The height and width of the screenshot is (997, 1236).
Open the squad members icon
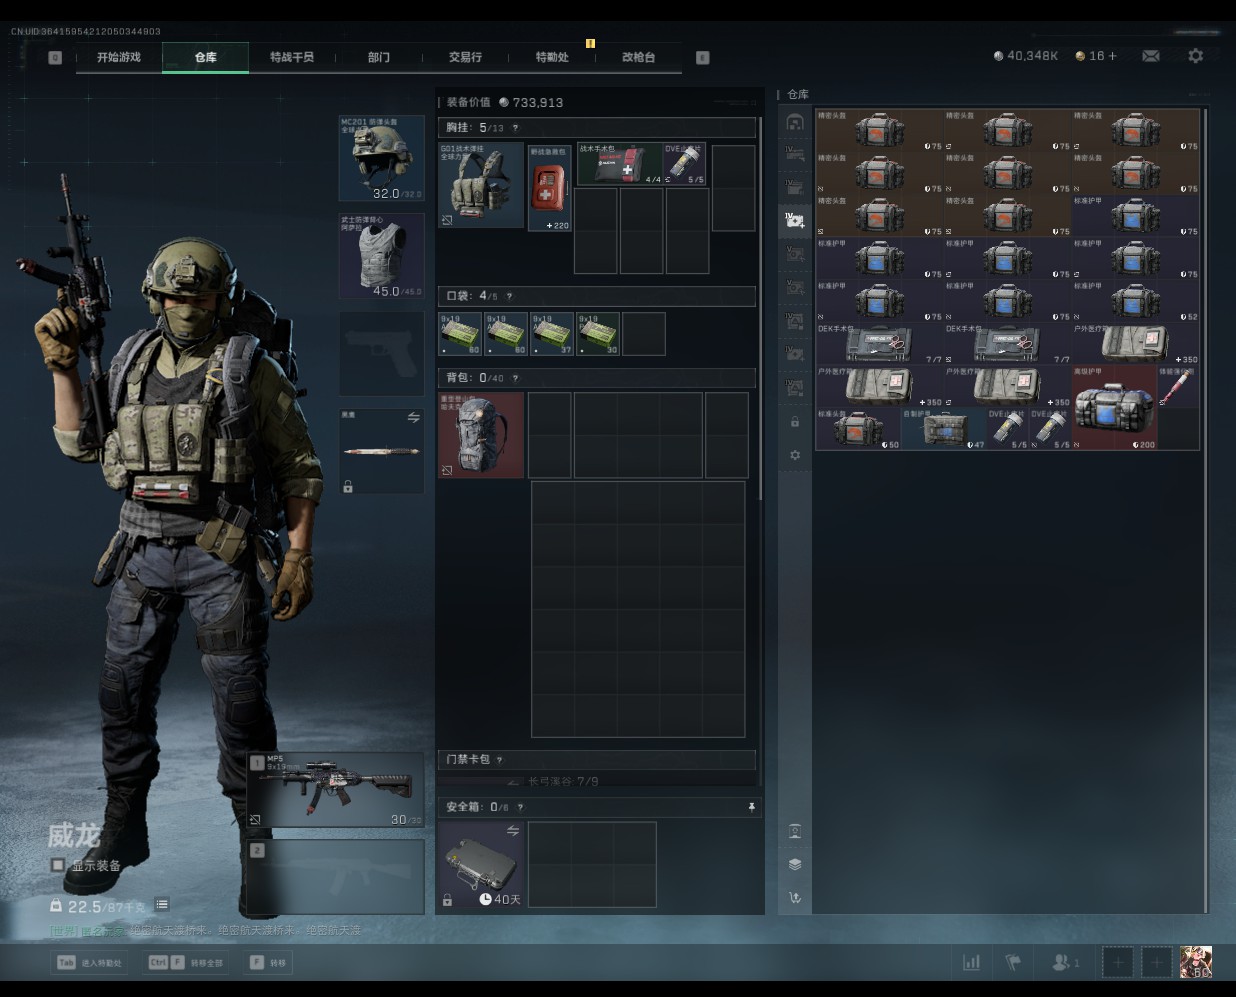[1065, 962]
